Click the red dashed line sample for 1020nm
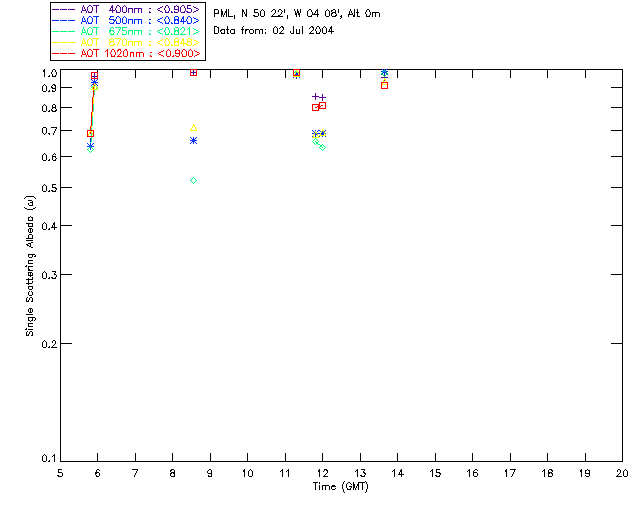 (x=64, y=53)
